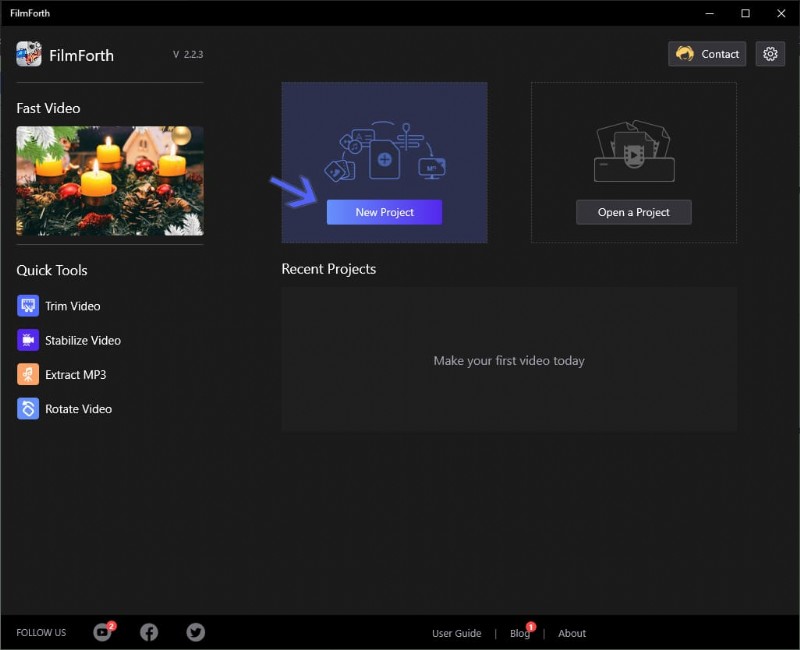
Task: Click the About link
Action: click(x=571, y=633)
